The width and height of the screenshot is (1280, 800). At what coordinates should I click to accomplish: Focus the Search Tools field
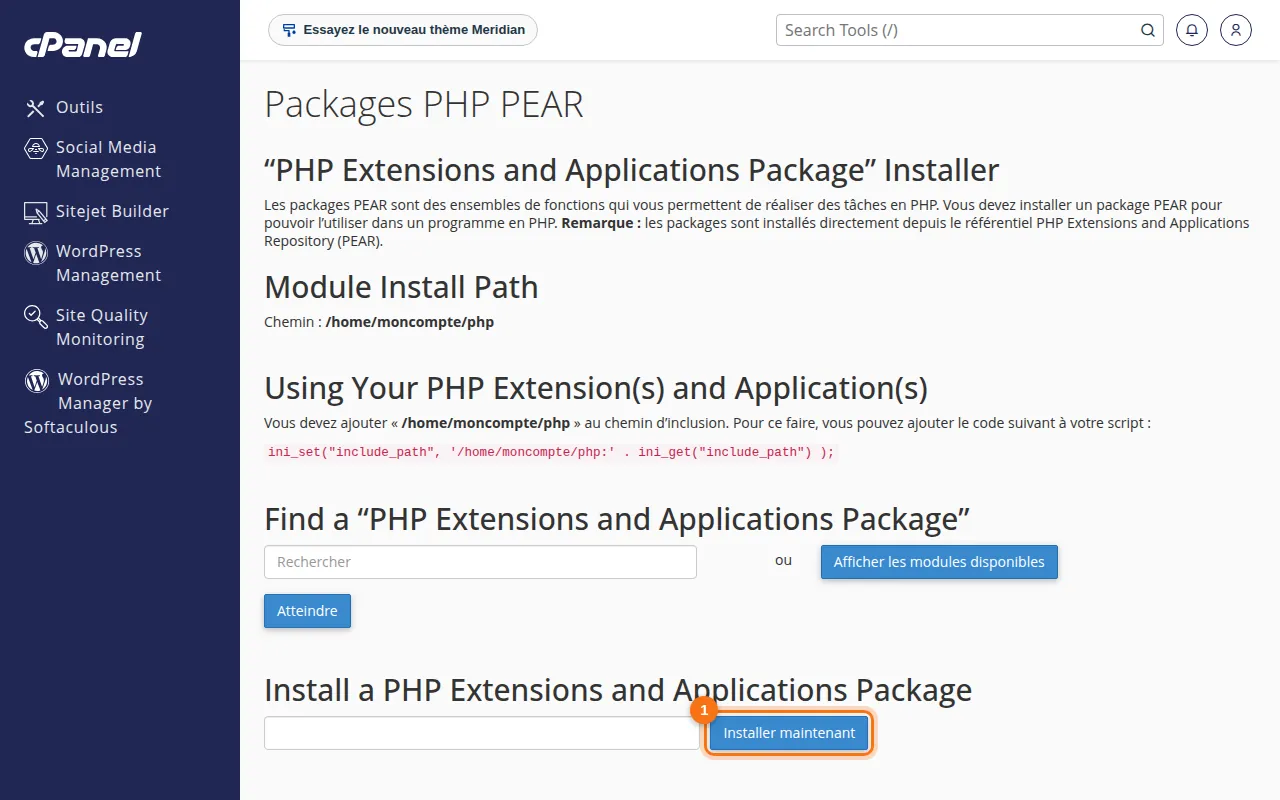[970, 30]
